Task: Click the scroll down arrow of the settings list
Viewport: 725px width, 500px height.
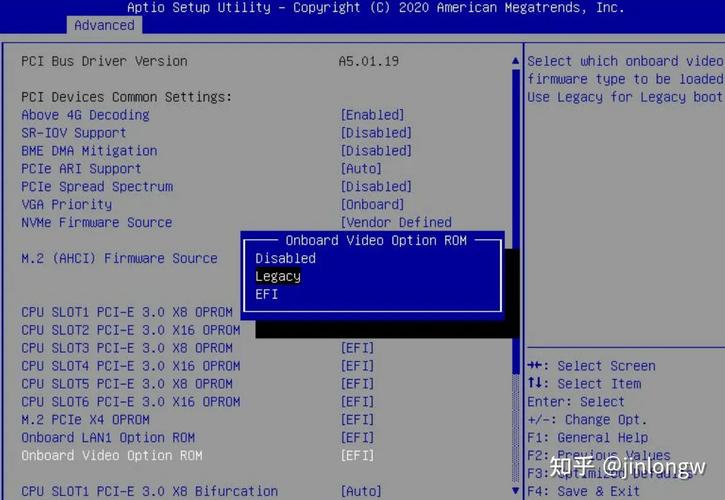Action: pyautogui.click(x=516, y=491)
